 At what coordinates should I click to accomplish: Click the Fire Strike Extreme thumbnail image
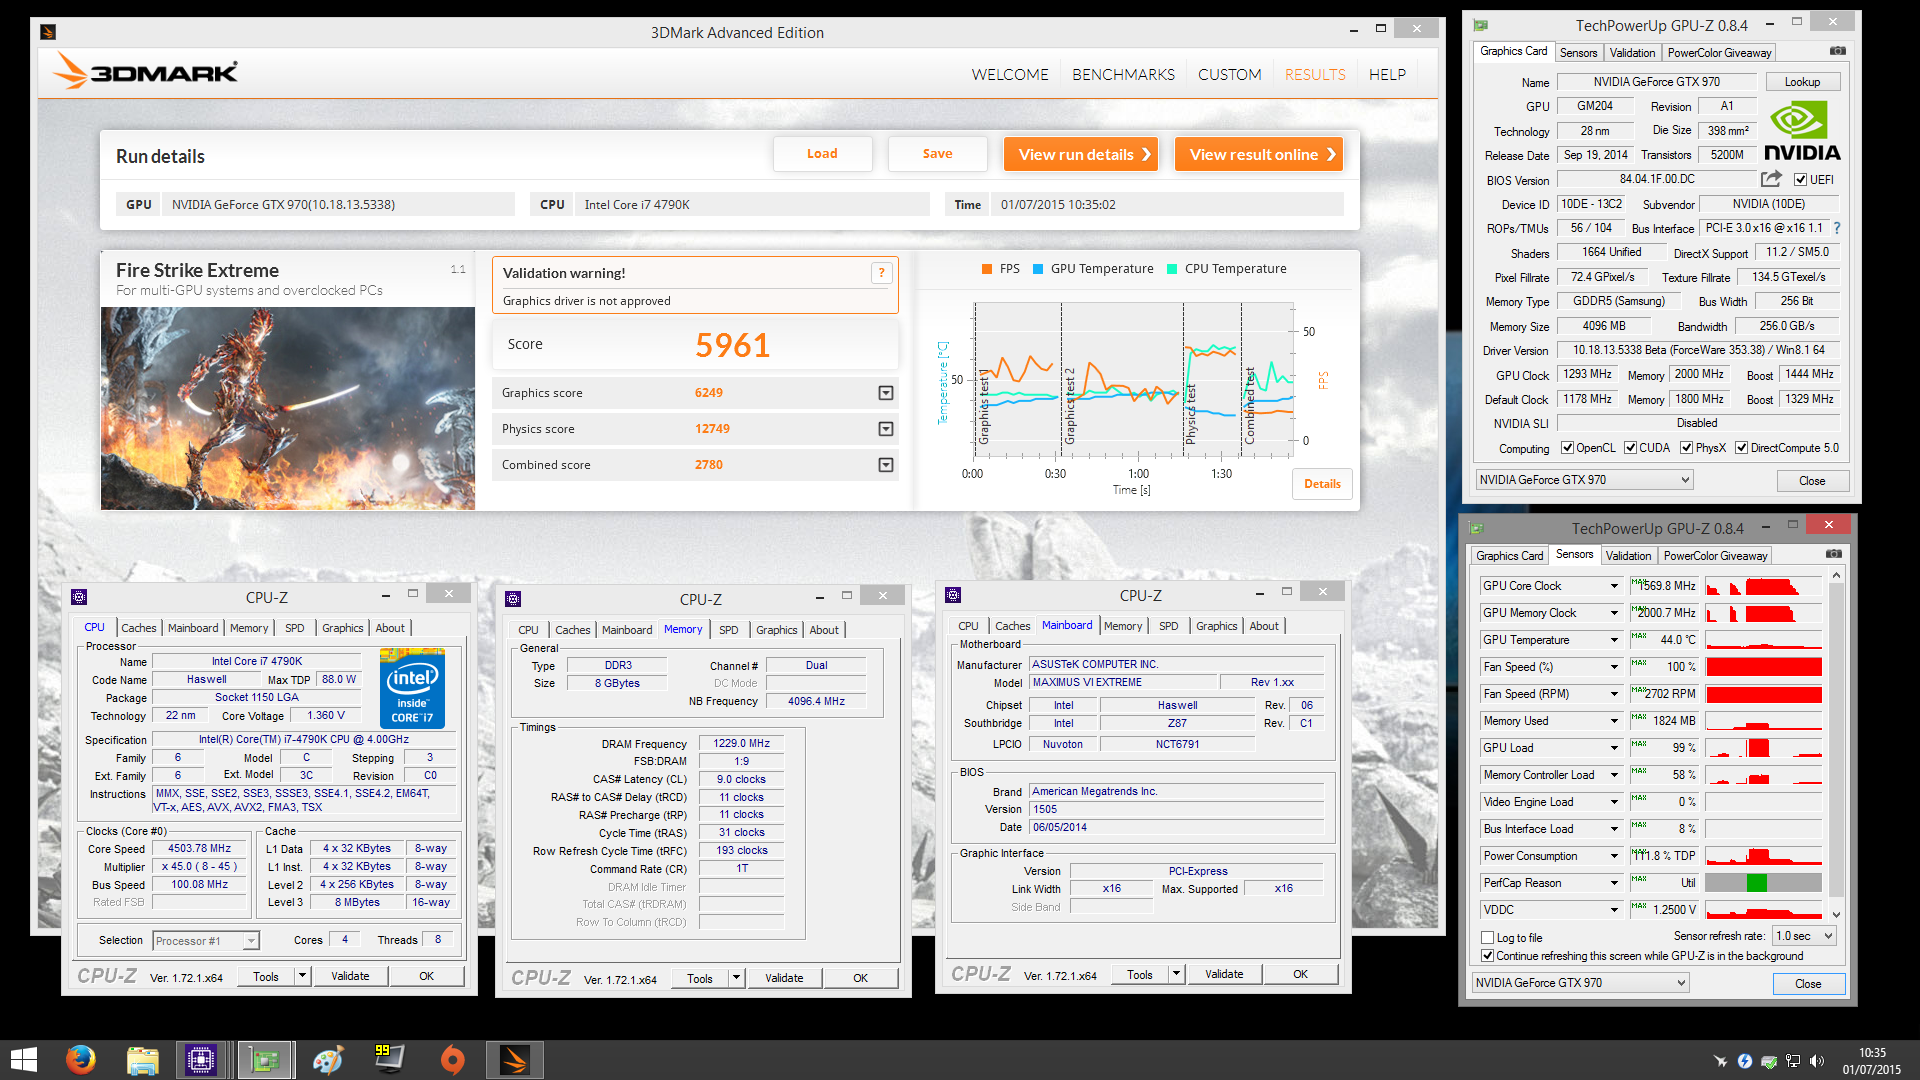click(288, 408)
